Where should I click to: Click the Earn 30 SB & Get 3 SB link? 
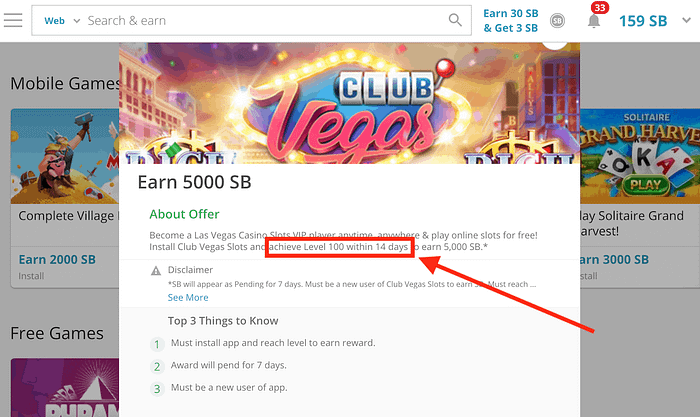click(511, 21)
